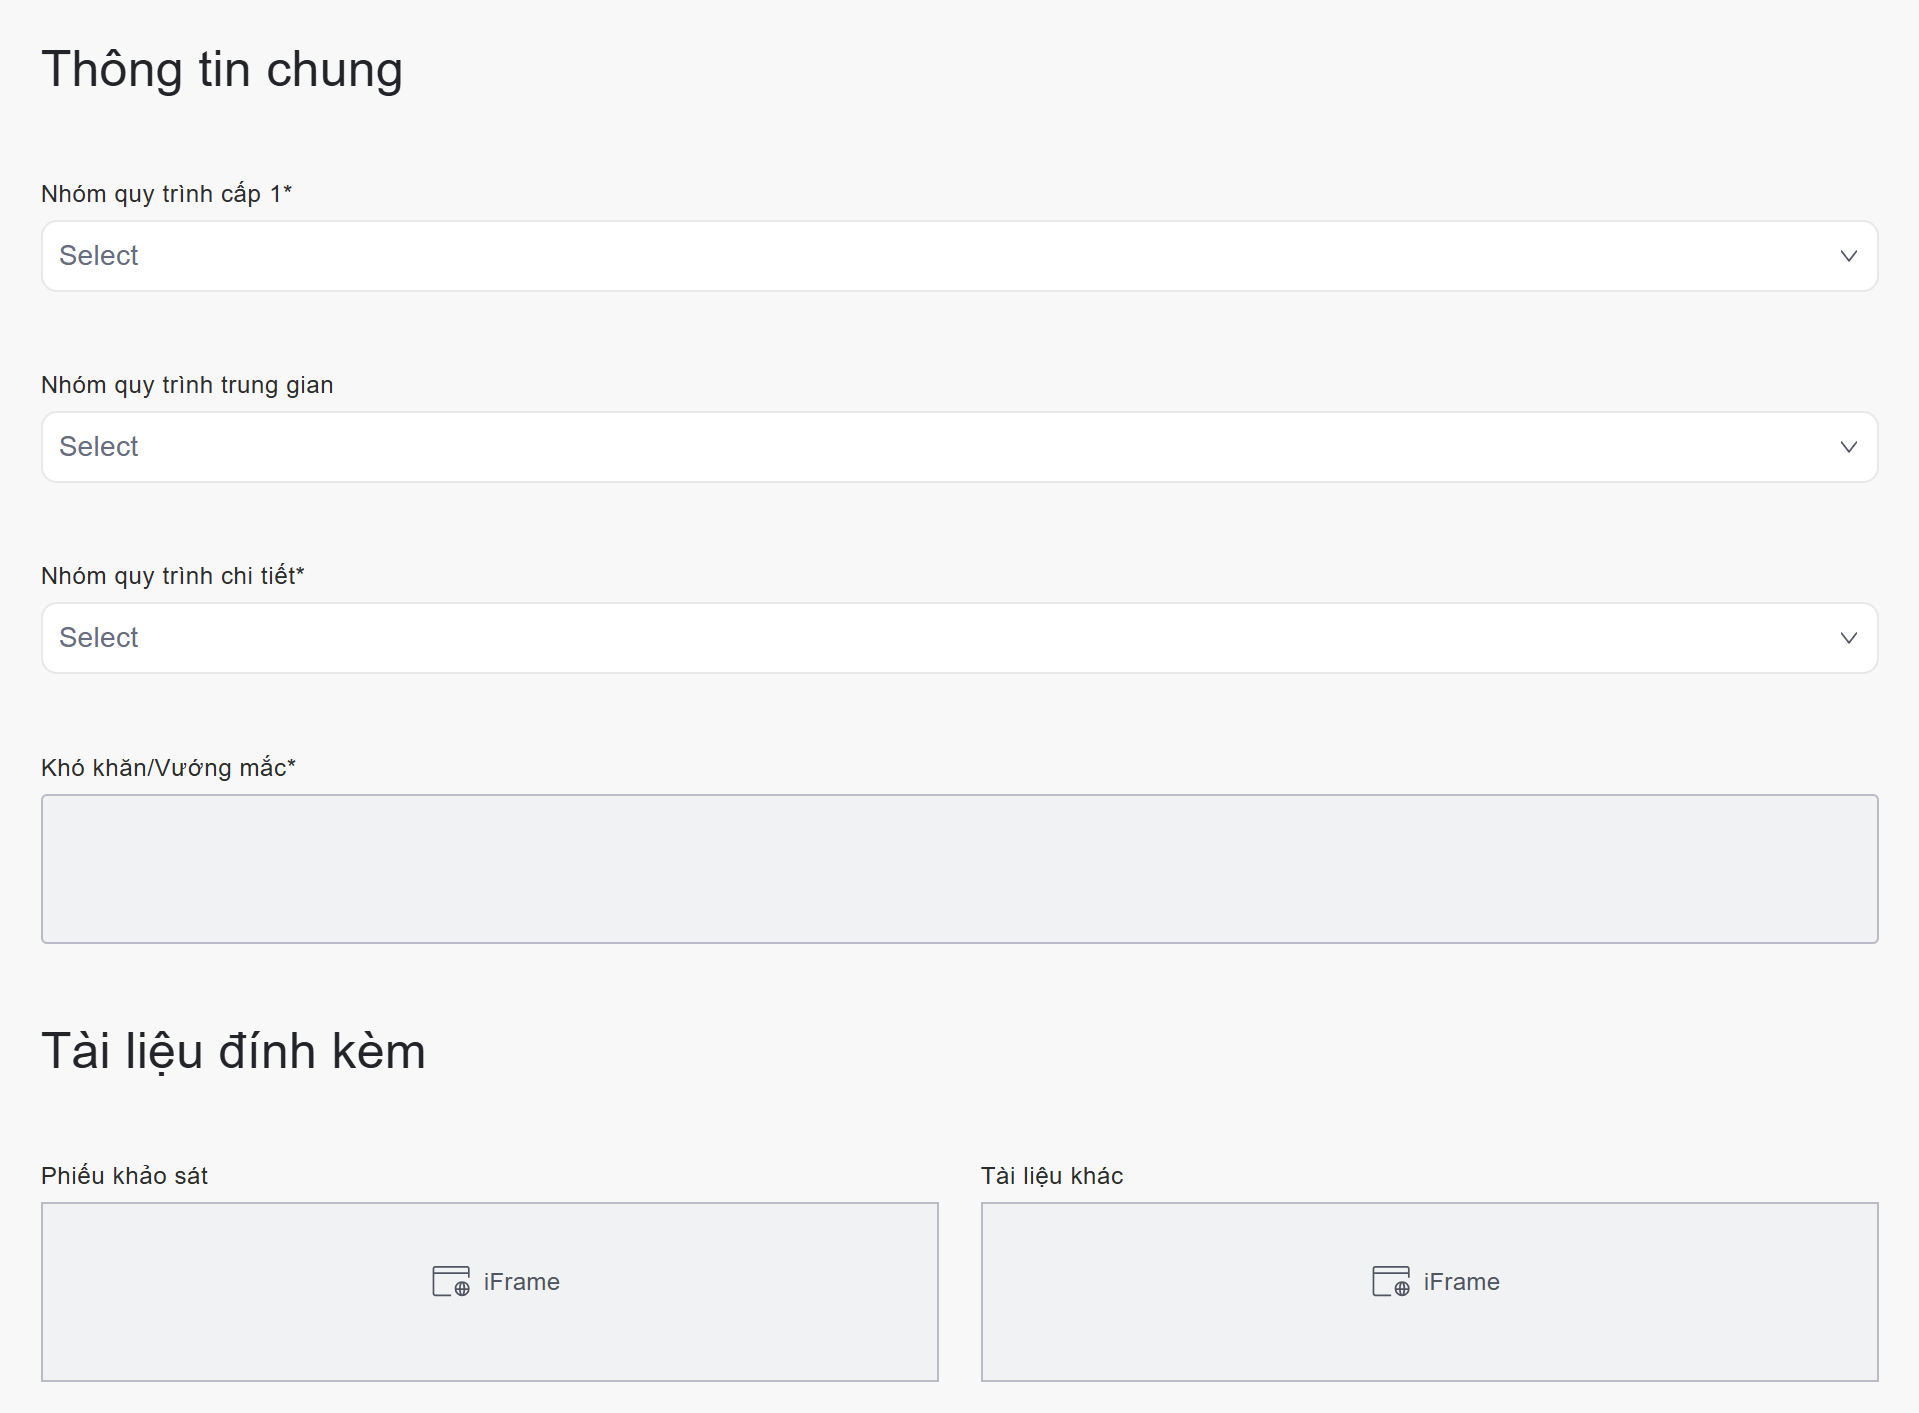Viewport: 1919px width, 1413px height.
Task: Click the iFrame icon under Tài liệu khác
Action: click(1391, 1281)
